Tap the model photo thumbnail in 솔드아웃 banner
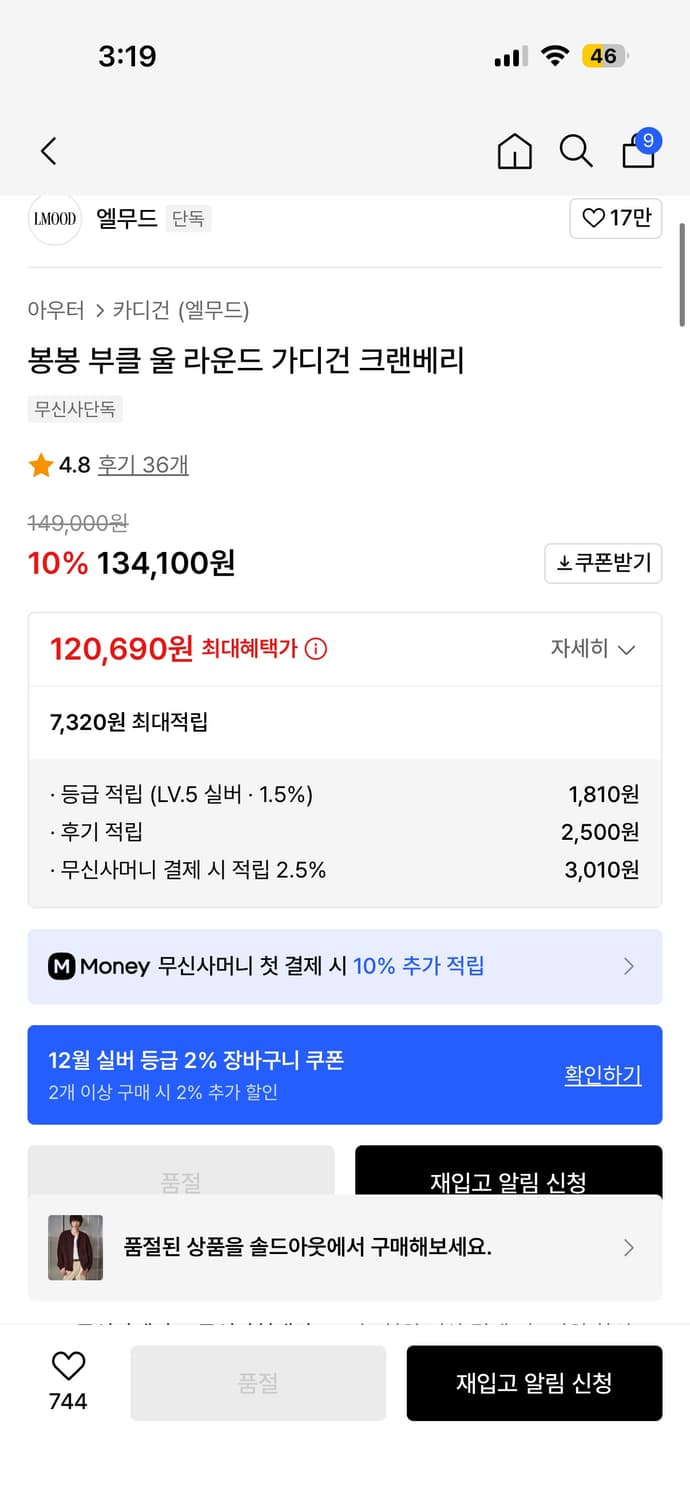Viewport: 690px width, 1500px height. click(x=75, y=1247)
